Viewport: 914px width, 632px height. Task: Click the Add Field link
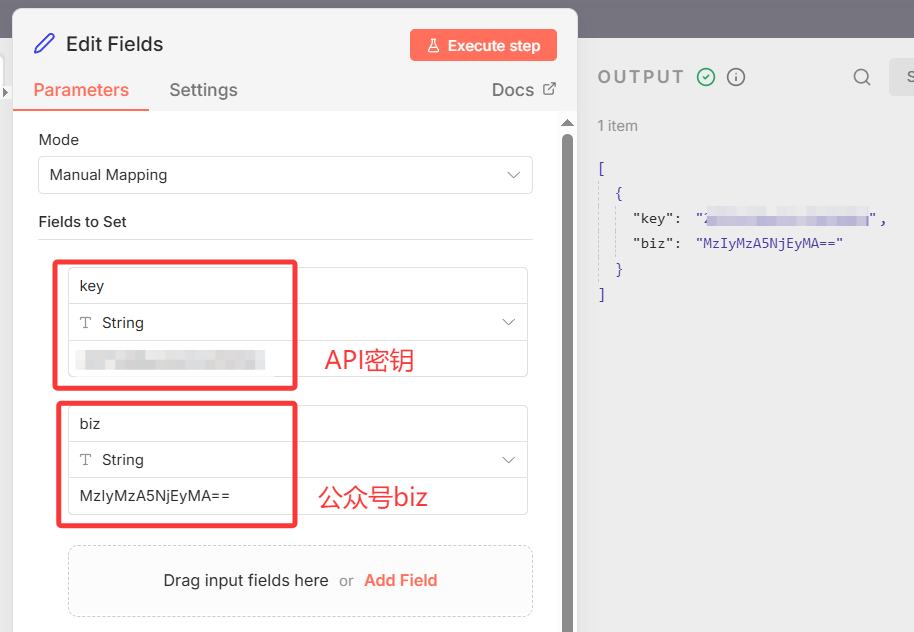(x=400, y=581)
